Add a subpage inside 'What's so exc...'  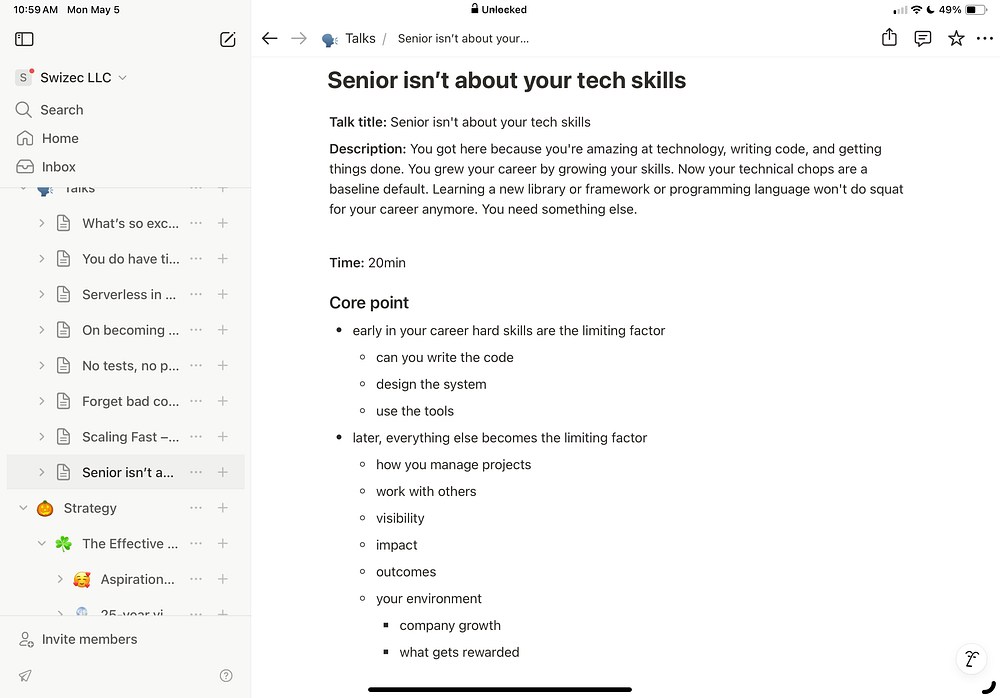pos(223,223)
